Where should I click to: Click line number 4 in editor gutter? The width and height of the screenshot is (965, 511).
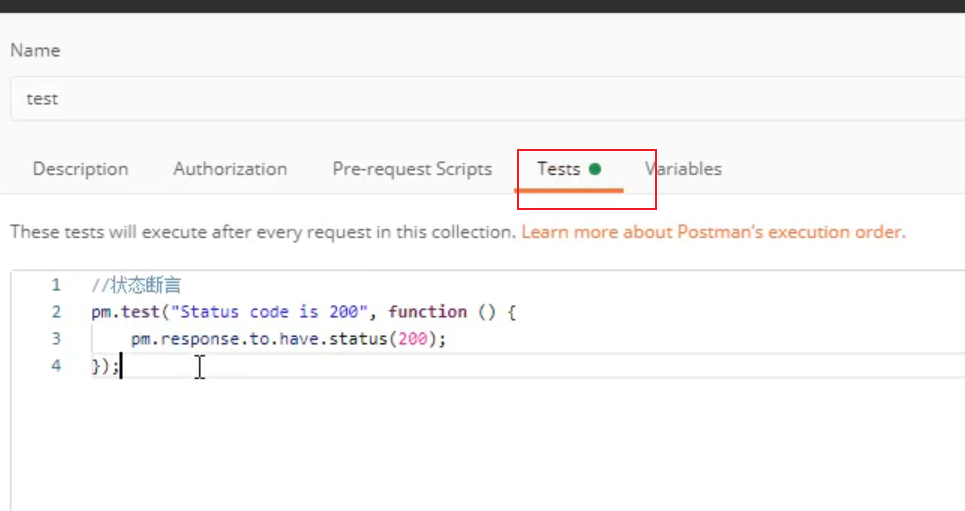coord(56,366)
